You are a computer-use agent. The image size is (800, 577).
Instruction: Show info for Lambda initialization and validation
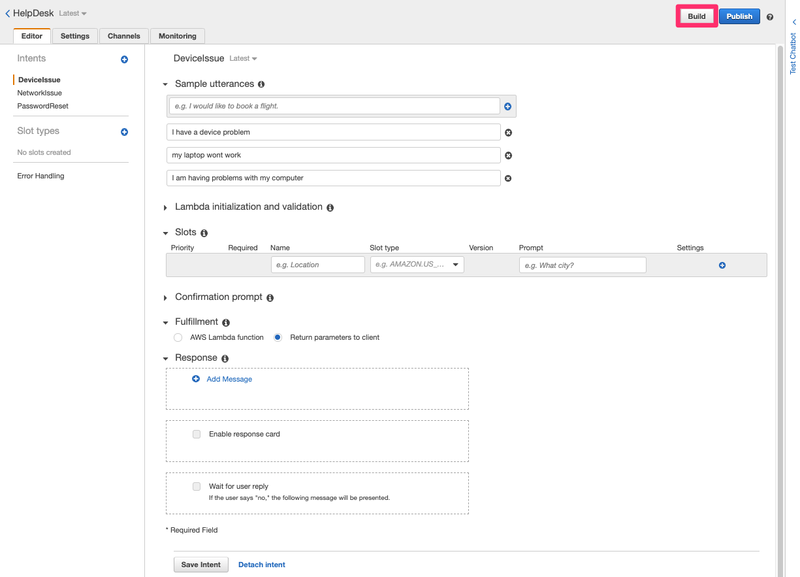[330, 208]
